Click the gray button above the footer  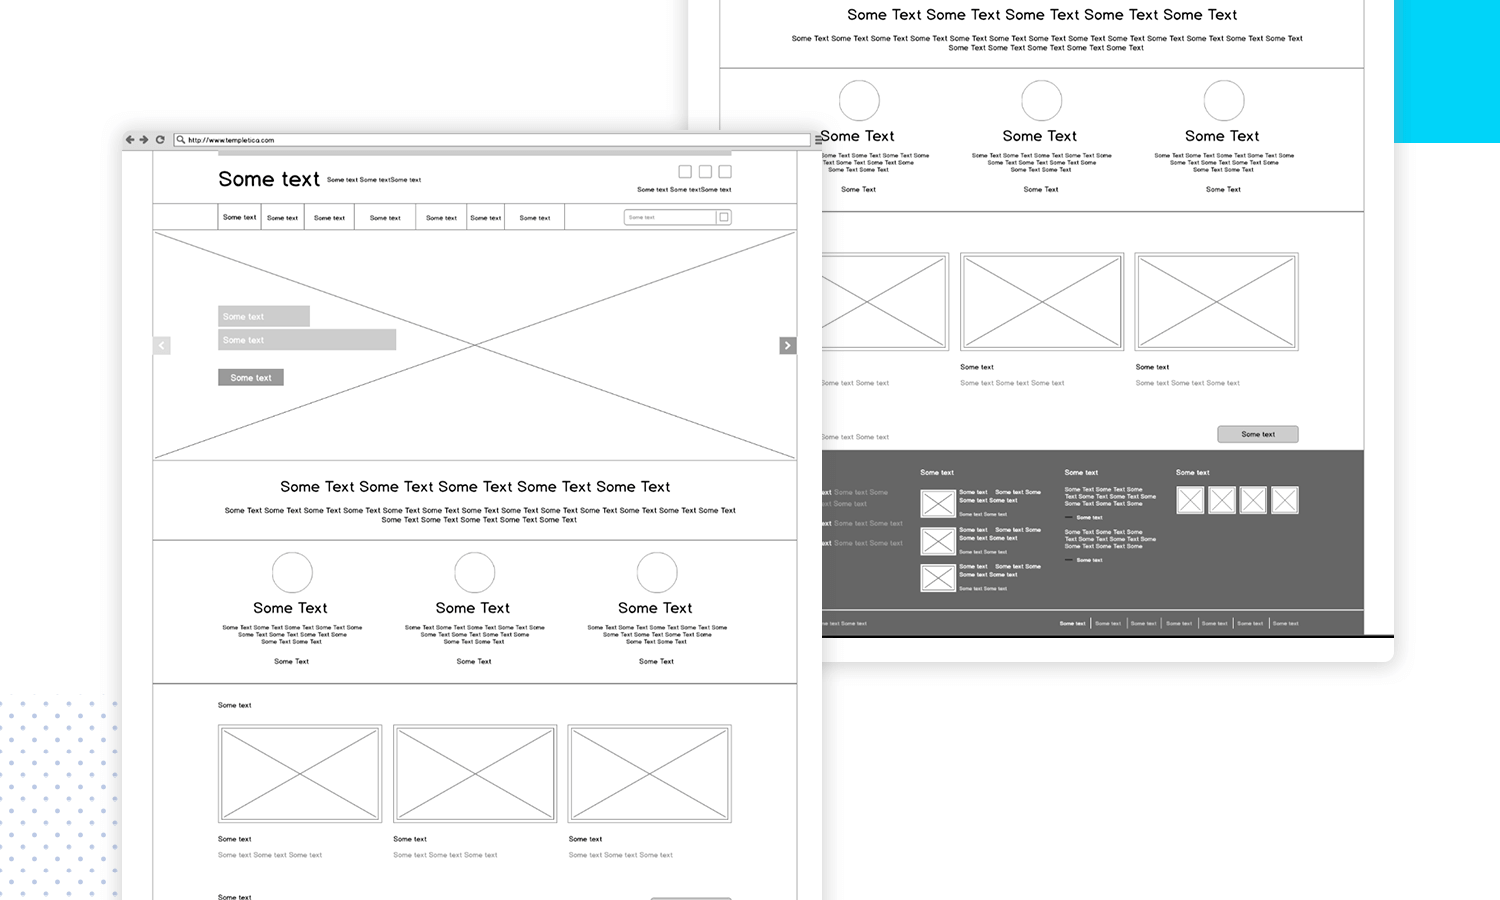(1257, 434)
